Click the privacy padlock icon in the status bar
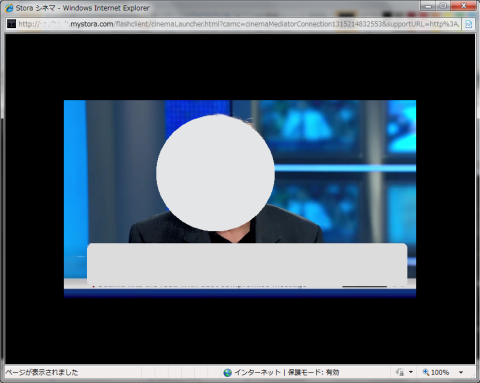 (x=400, y=372)
